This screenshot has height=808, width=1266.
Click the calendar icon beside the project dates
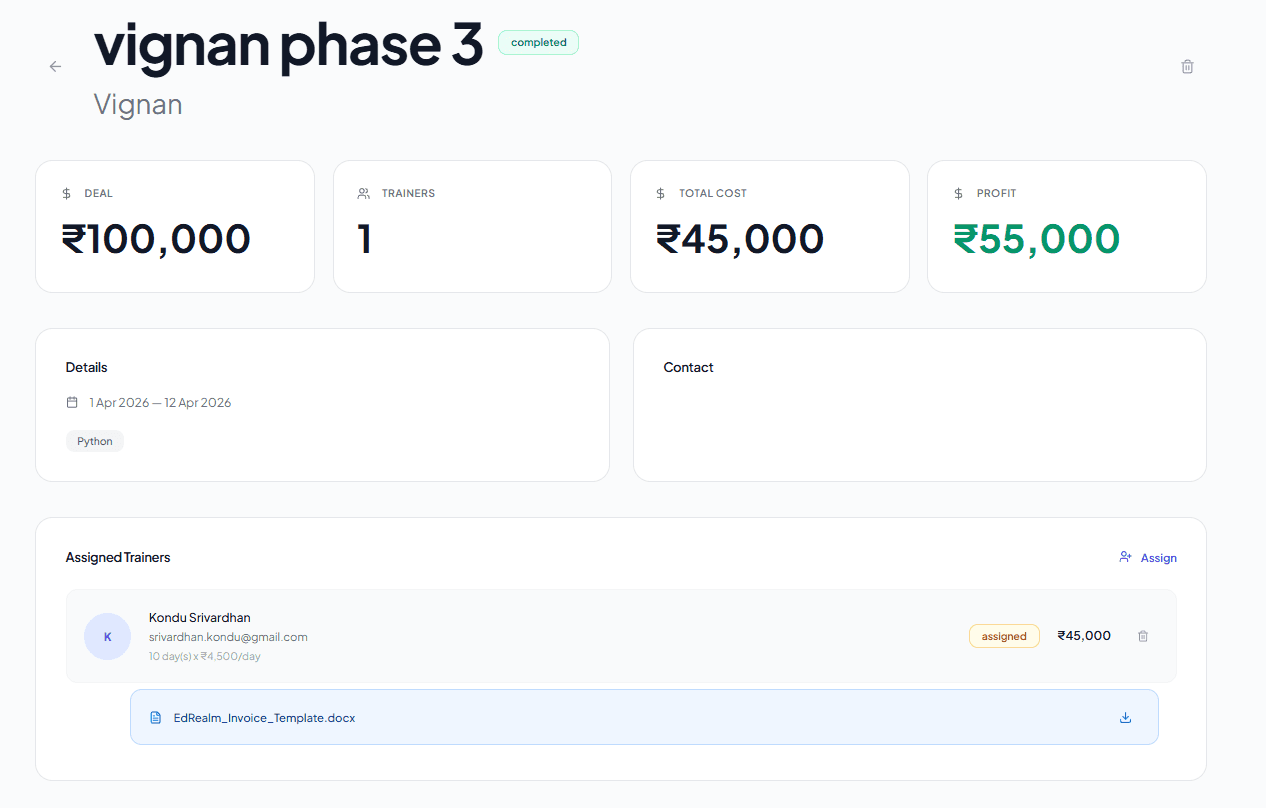71,401
